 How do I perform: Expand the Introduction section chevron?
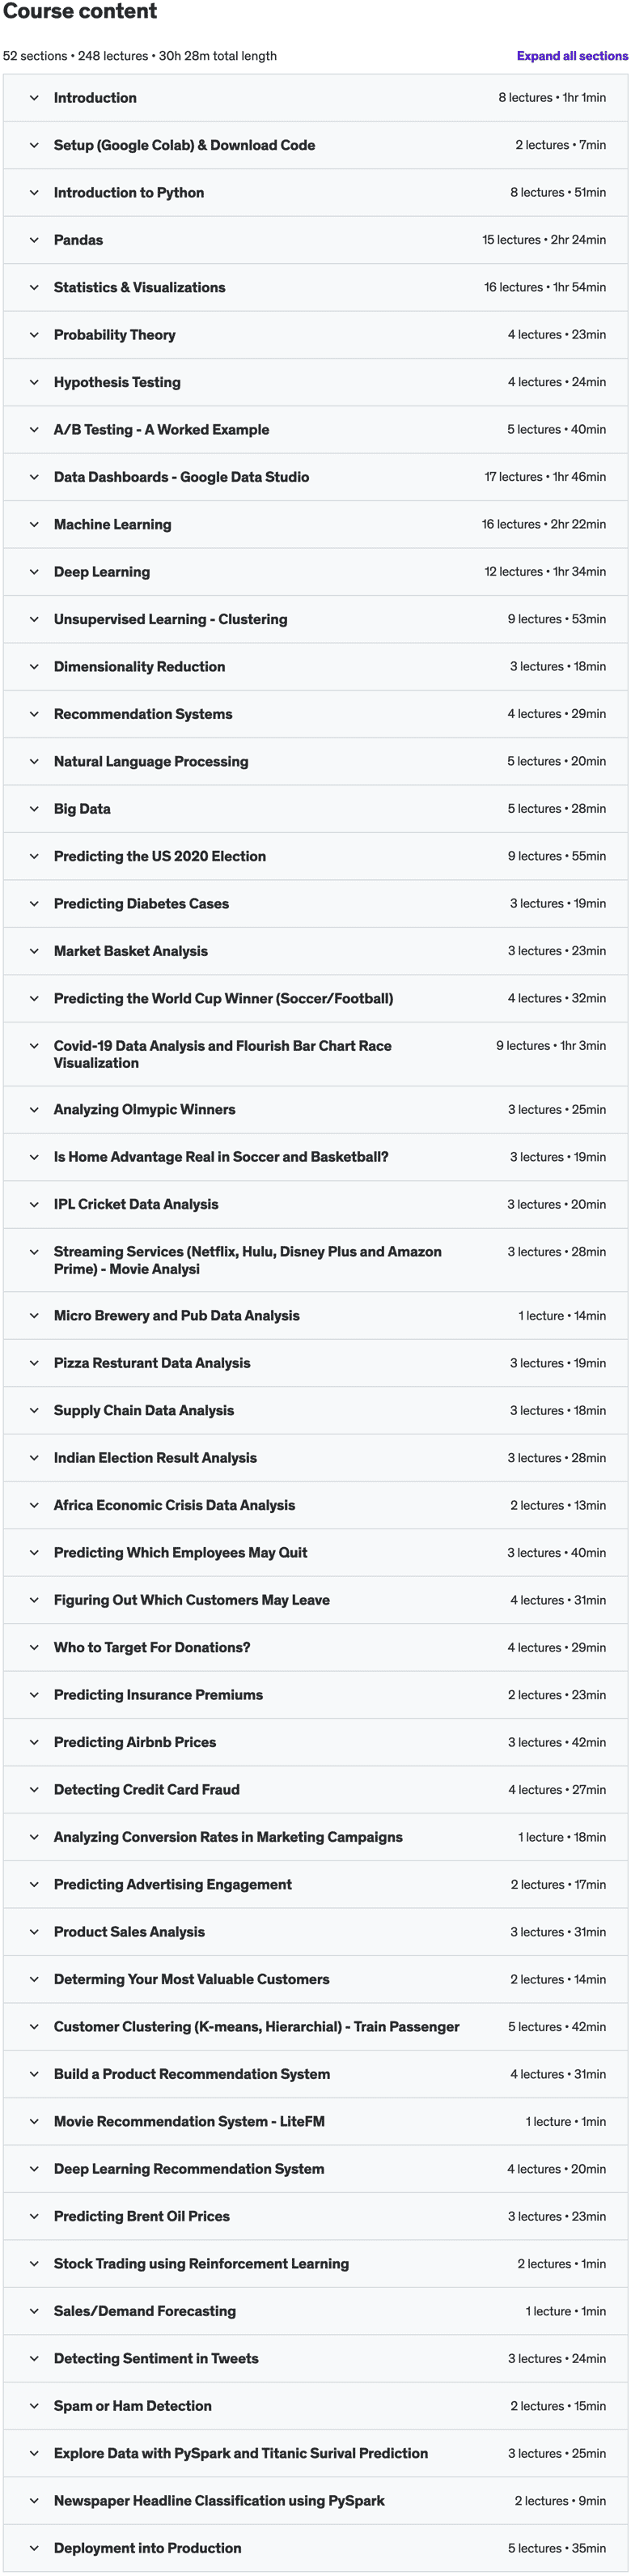[x=34, y=98]
